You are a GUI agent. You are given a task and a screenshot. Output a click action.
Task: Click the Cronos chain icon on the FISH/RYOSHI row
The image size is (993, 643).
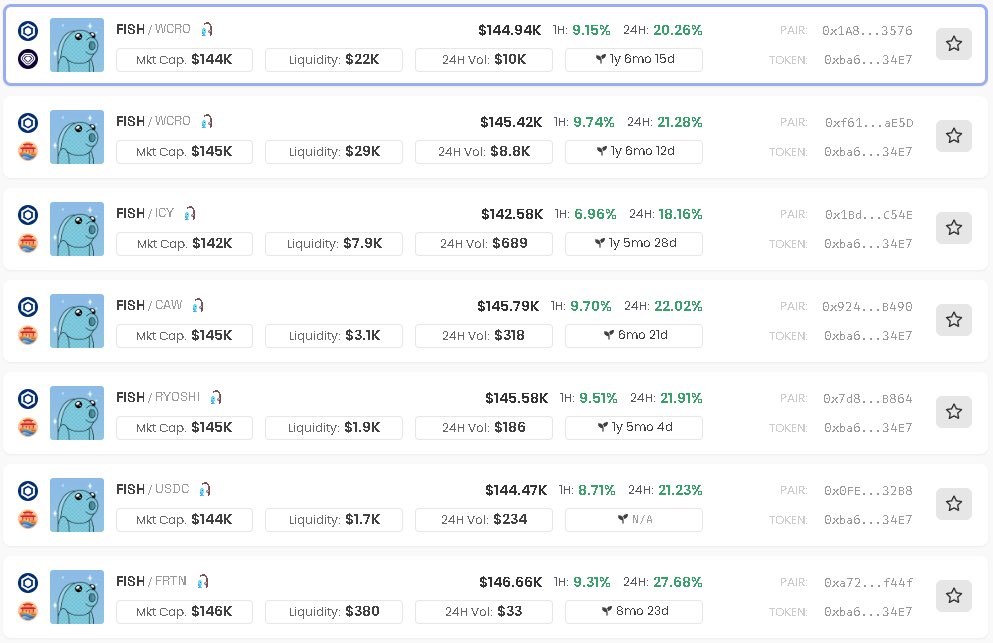(x=27, y=398)
